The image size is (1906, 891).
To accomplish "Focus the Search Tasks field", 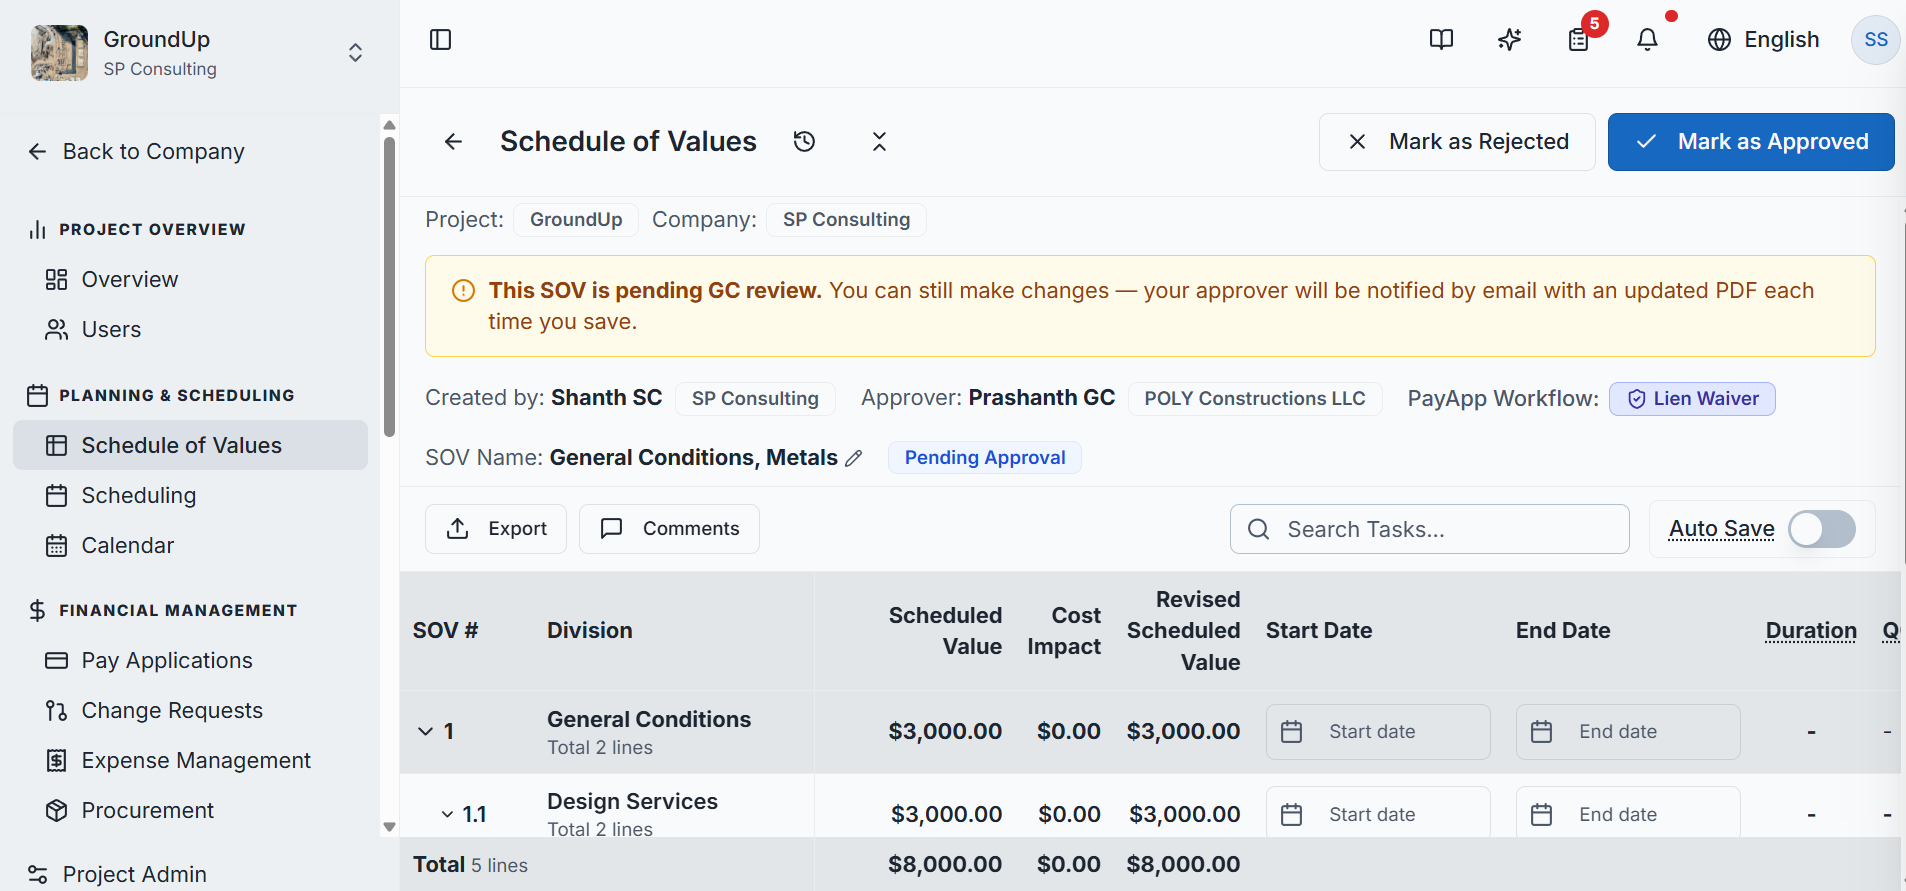I will click(x=1430, y=529).
